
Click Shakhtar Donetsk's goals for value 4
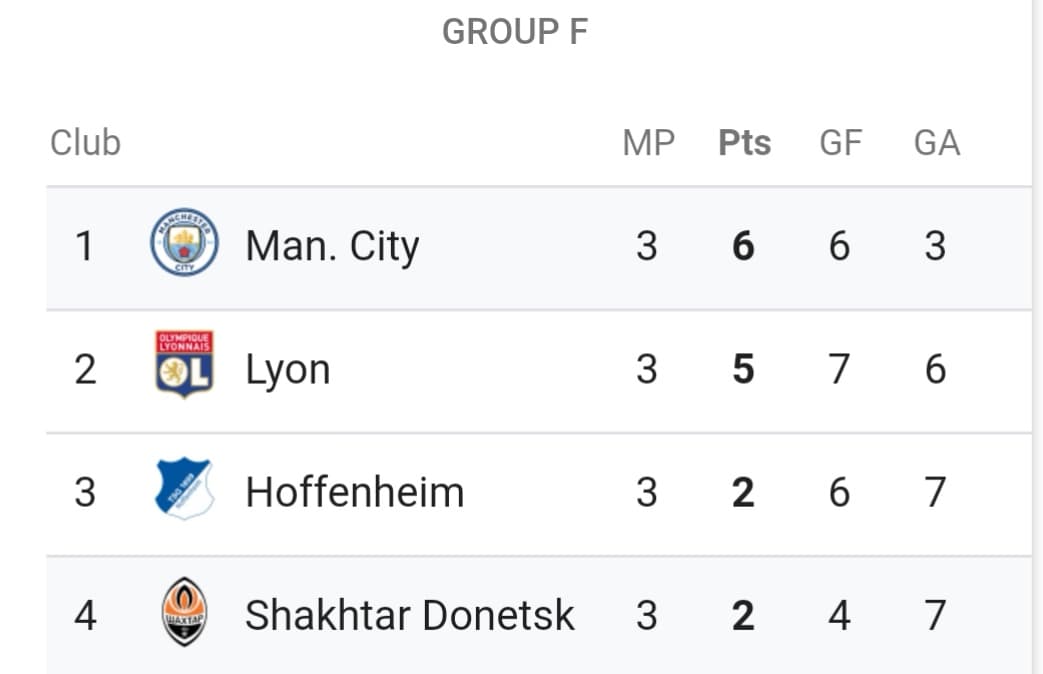839,615
